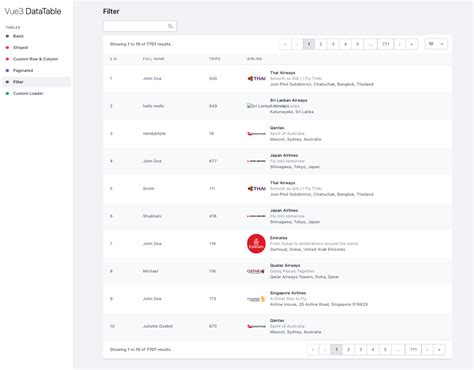Go to next page in top pagination
This screenshot has width=474, height=370.
[x=400, y=44]
